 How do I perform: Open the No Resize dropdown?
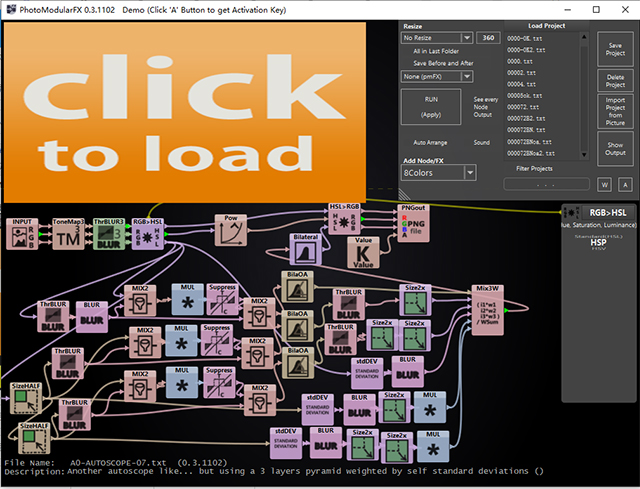pyautogui.click(x=437, y=38)
